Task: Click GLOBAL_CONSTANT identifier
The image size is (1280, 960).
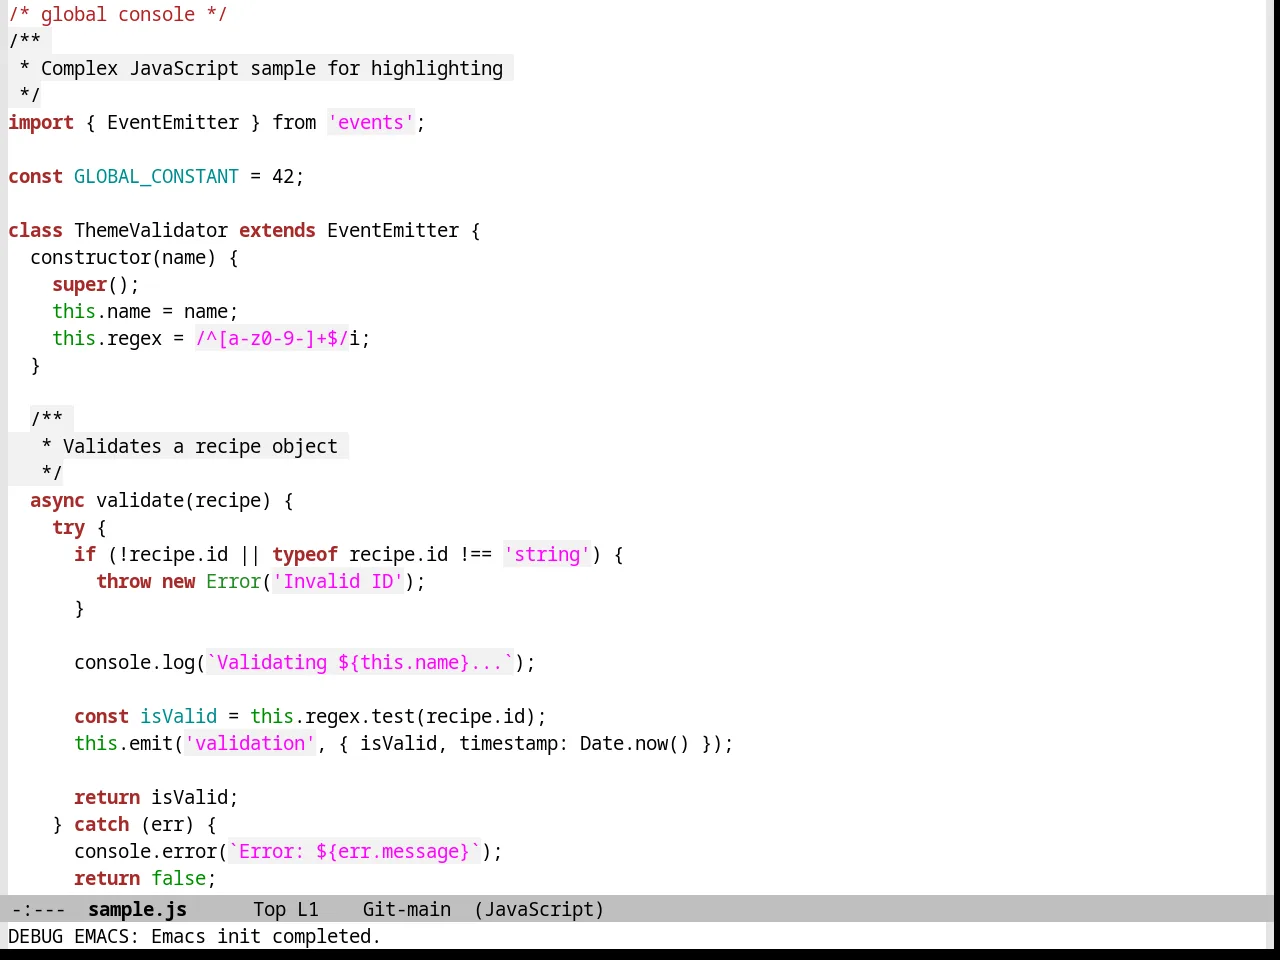Action: click(156, 176)
